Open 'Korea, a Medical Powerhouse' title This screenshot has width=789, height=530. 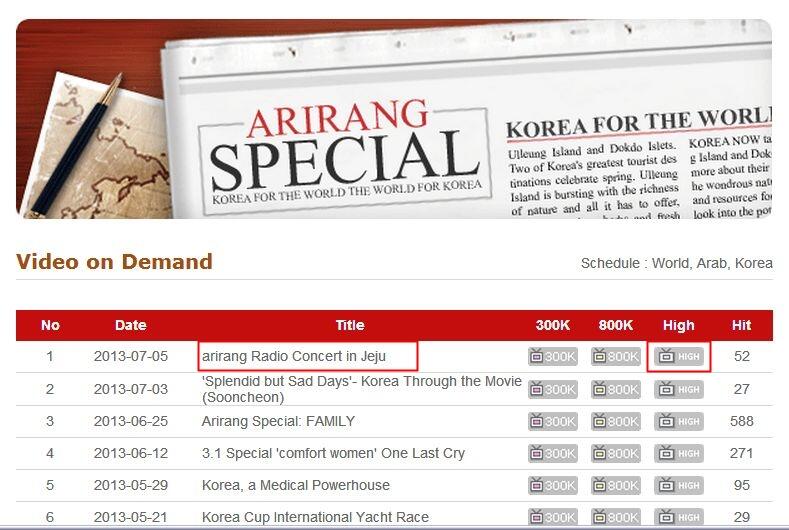coord(296,485)
